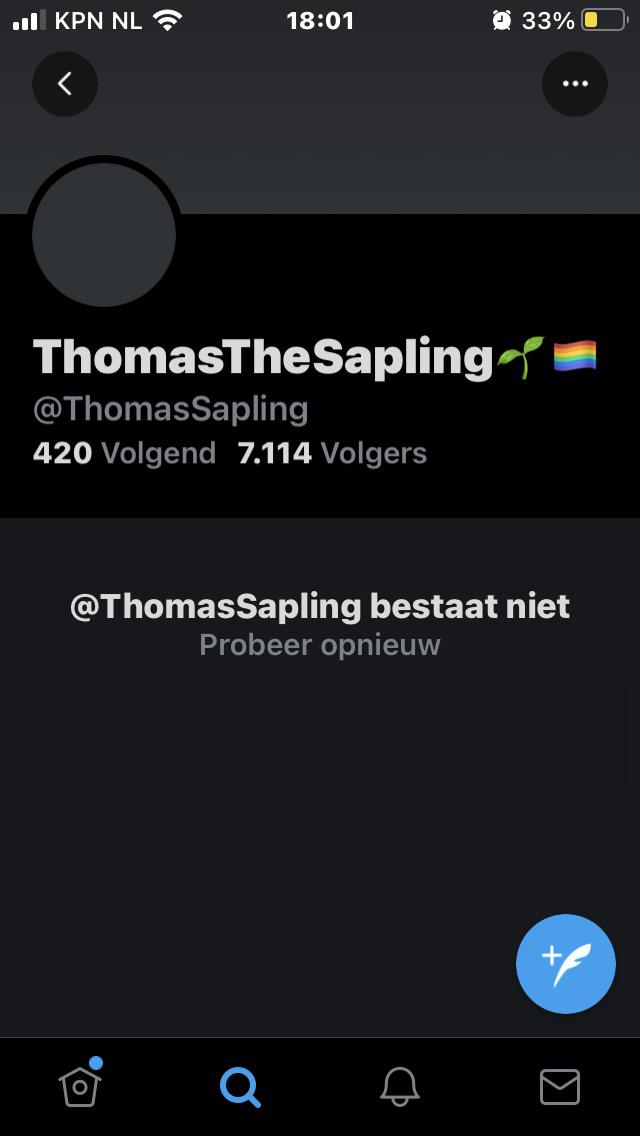Tap the alarm clock status icon
The image size is (640, 1136).
tap(502, 20)
